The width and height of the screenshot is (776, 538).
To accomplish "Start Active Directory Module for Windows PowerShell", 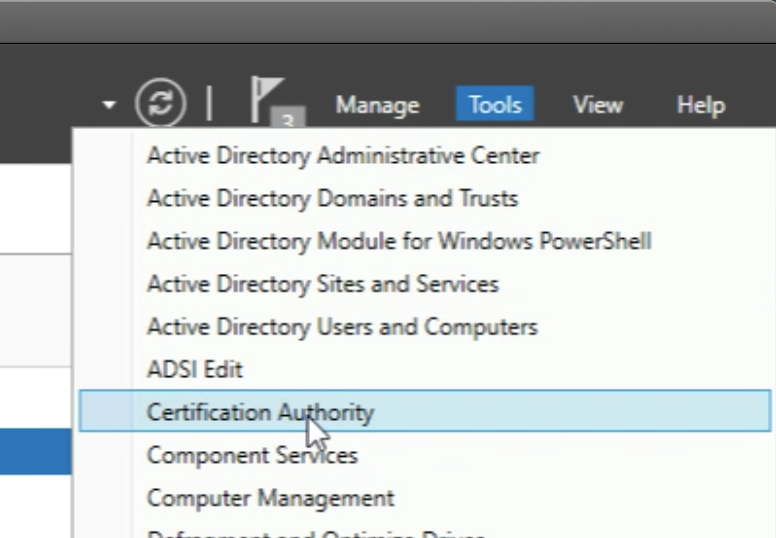I will [x=399, y=241].
